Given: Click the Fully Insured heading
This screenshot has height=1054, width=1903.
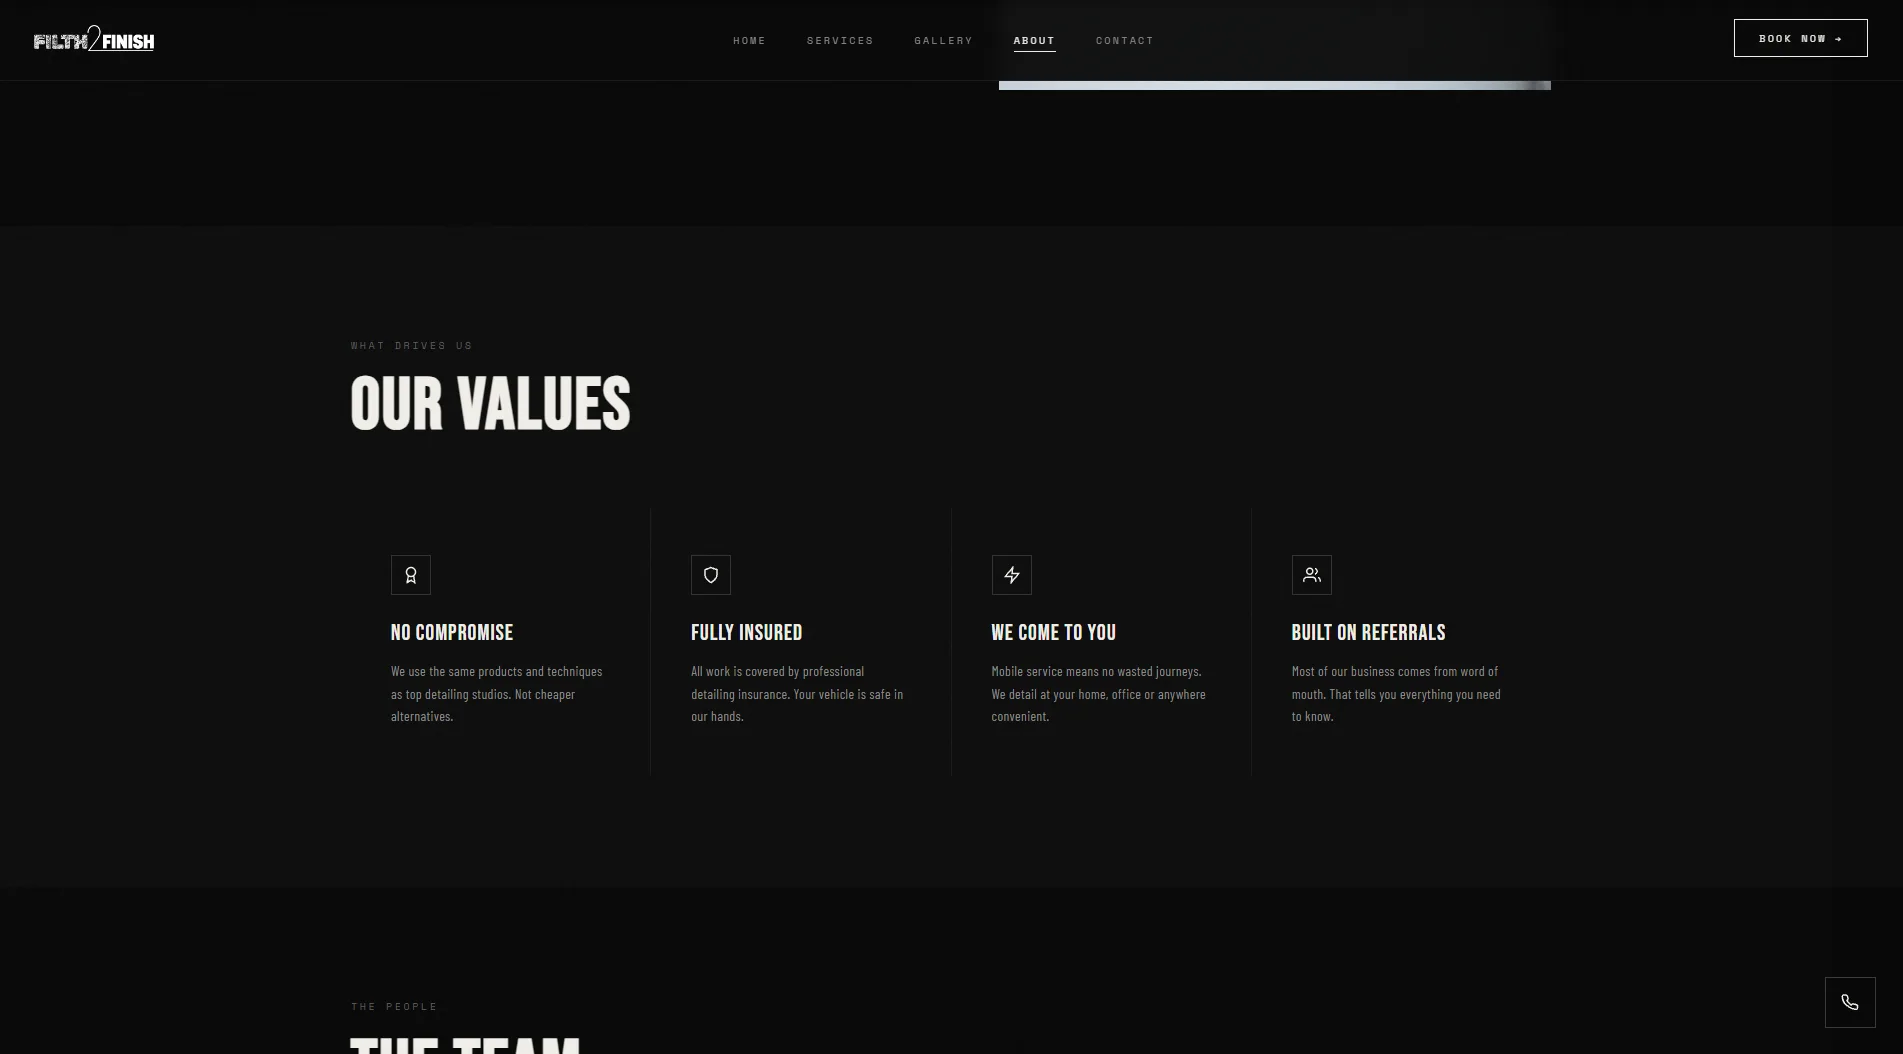Looking at the screenshot, I should (747, 632).
